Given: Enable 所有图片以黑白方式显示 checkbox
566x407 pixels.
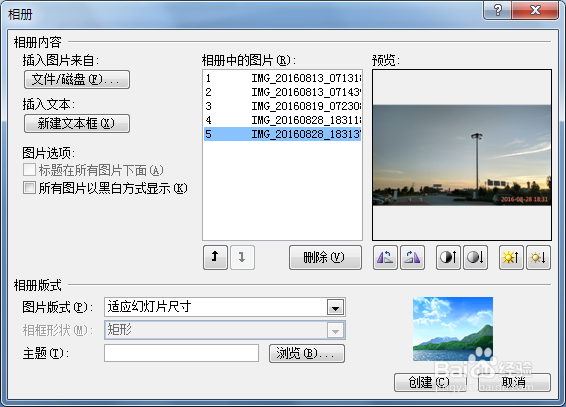Looking at the screenshot, I should pyautogui.click(x=29, y=188).
